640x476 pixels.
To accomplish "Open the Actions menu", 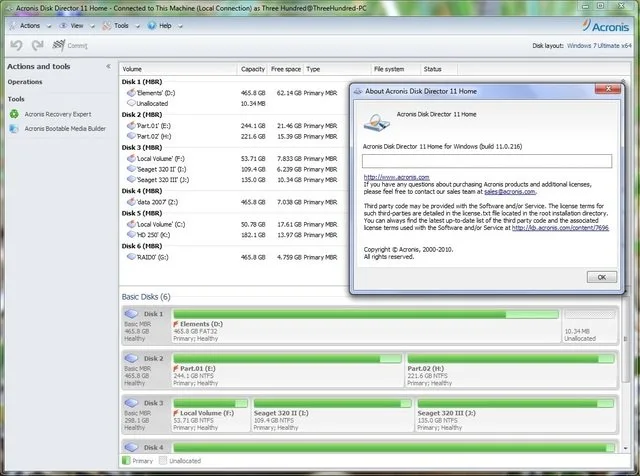I will (30, 25).
